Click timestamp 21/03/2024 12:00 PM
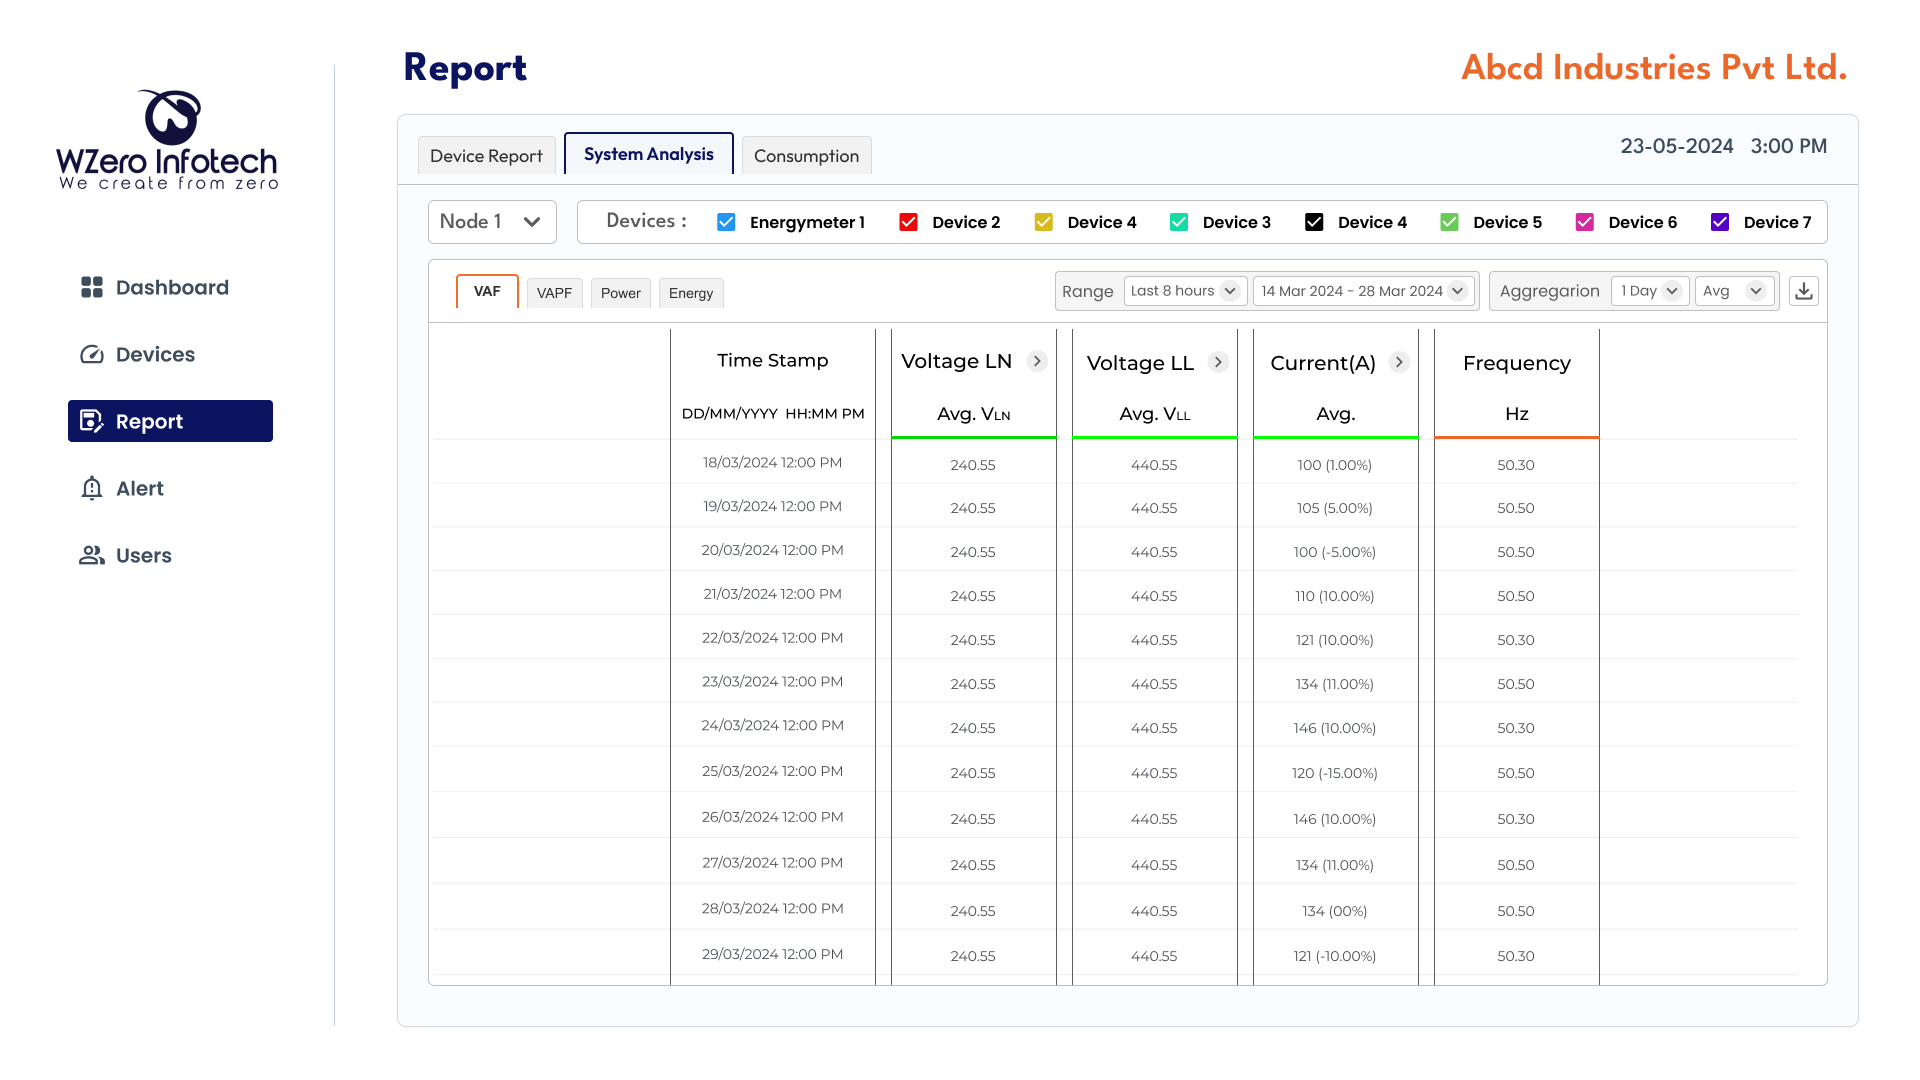Image resolution: width=1920 pixels, height=1080 pixels. tap(772, 594)
